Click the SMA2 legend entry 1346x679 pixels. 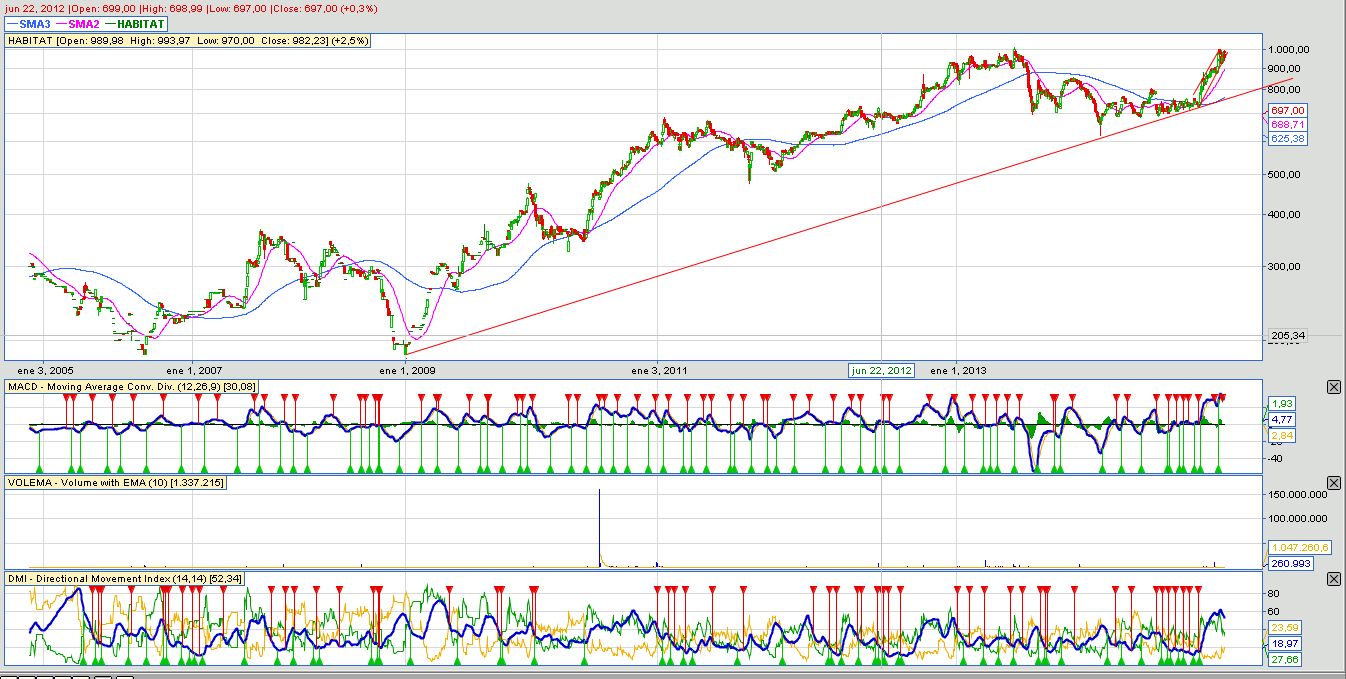[84, 24]
